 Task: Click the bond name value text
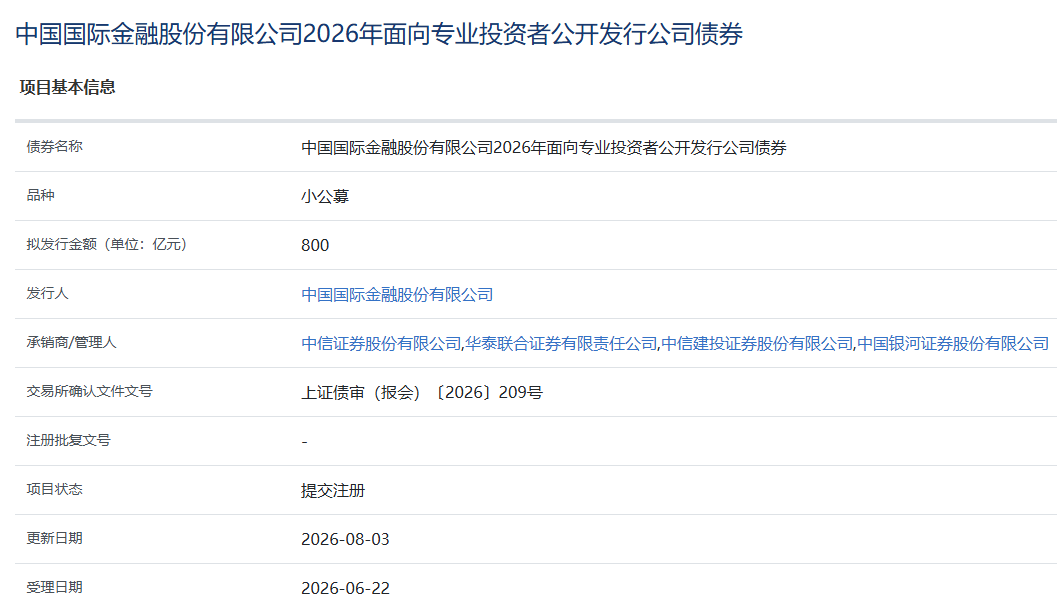543,148
